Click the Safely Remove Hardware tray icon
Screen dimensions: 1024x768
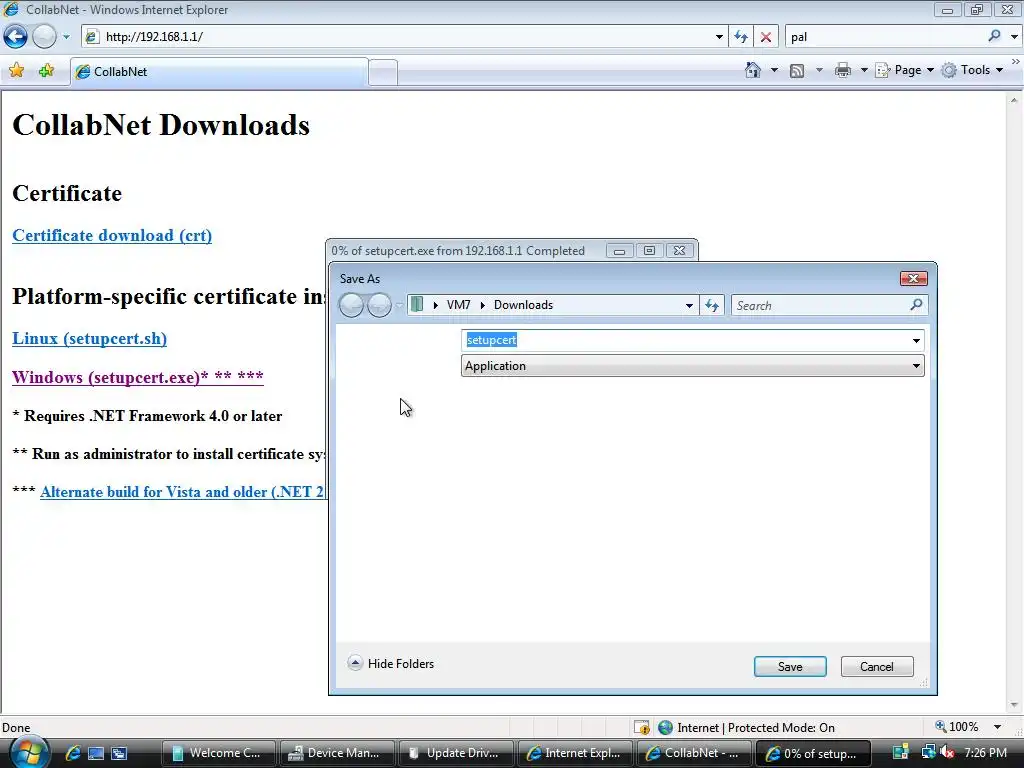click(901, 752)
